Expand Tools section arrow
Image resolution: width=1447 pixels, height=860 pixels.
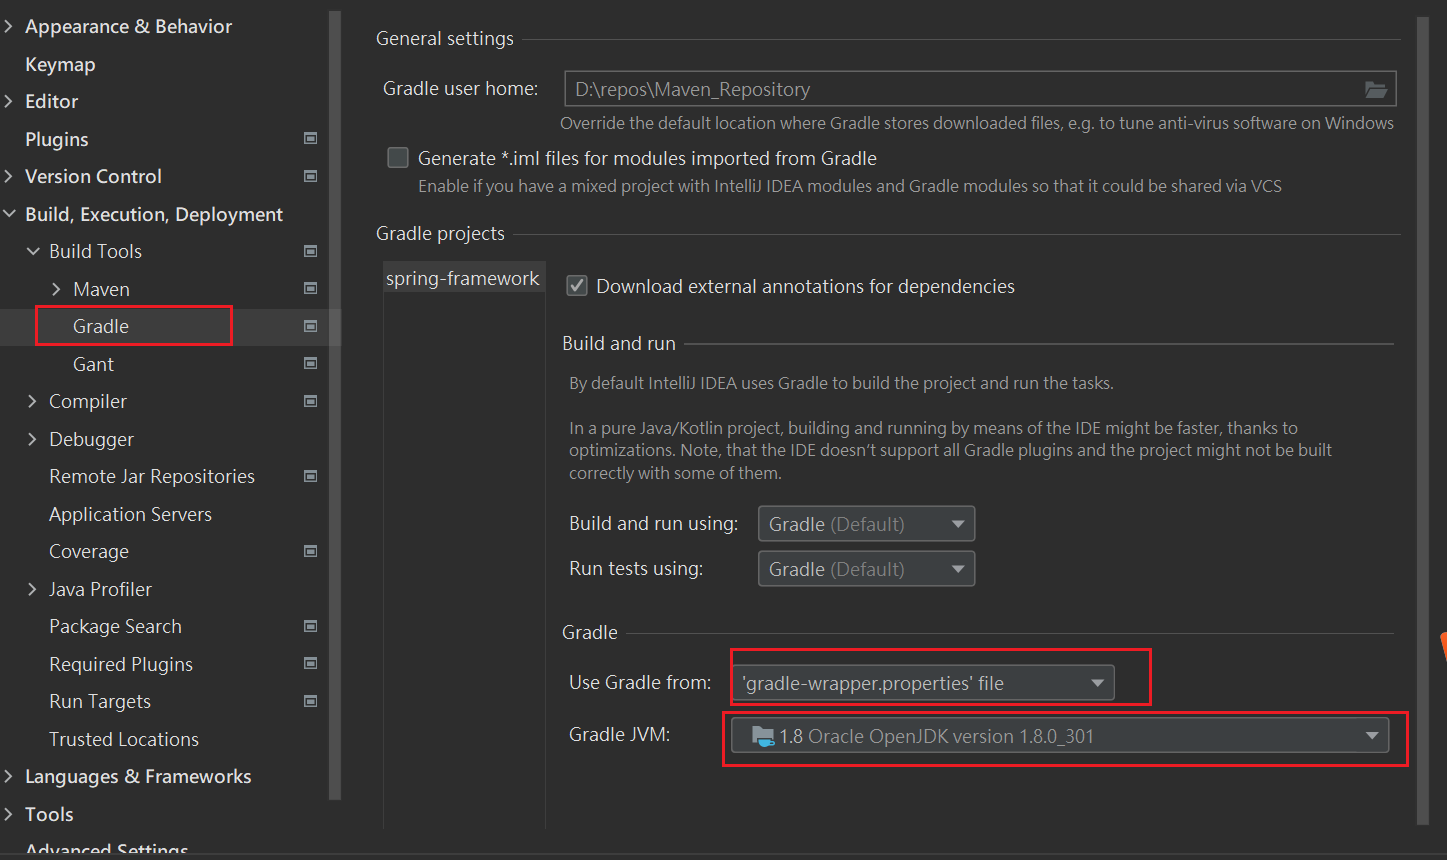point(9,814)
